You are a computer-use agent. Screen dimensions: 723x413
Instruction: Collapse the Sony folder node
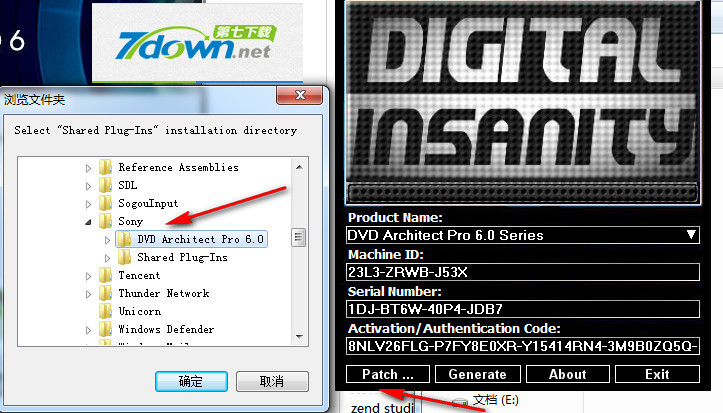[88, 222]
